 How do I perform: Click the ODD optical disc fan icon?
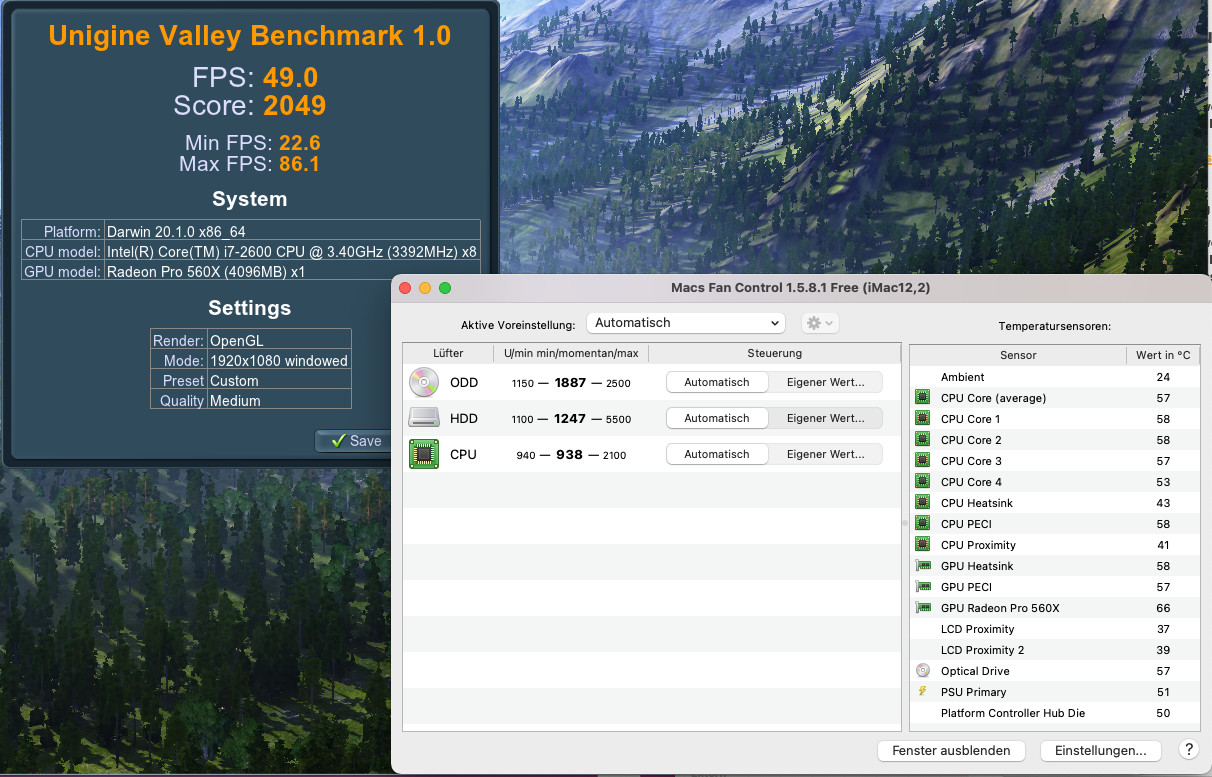[x=424, y=382]
